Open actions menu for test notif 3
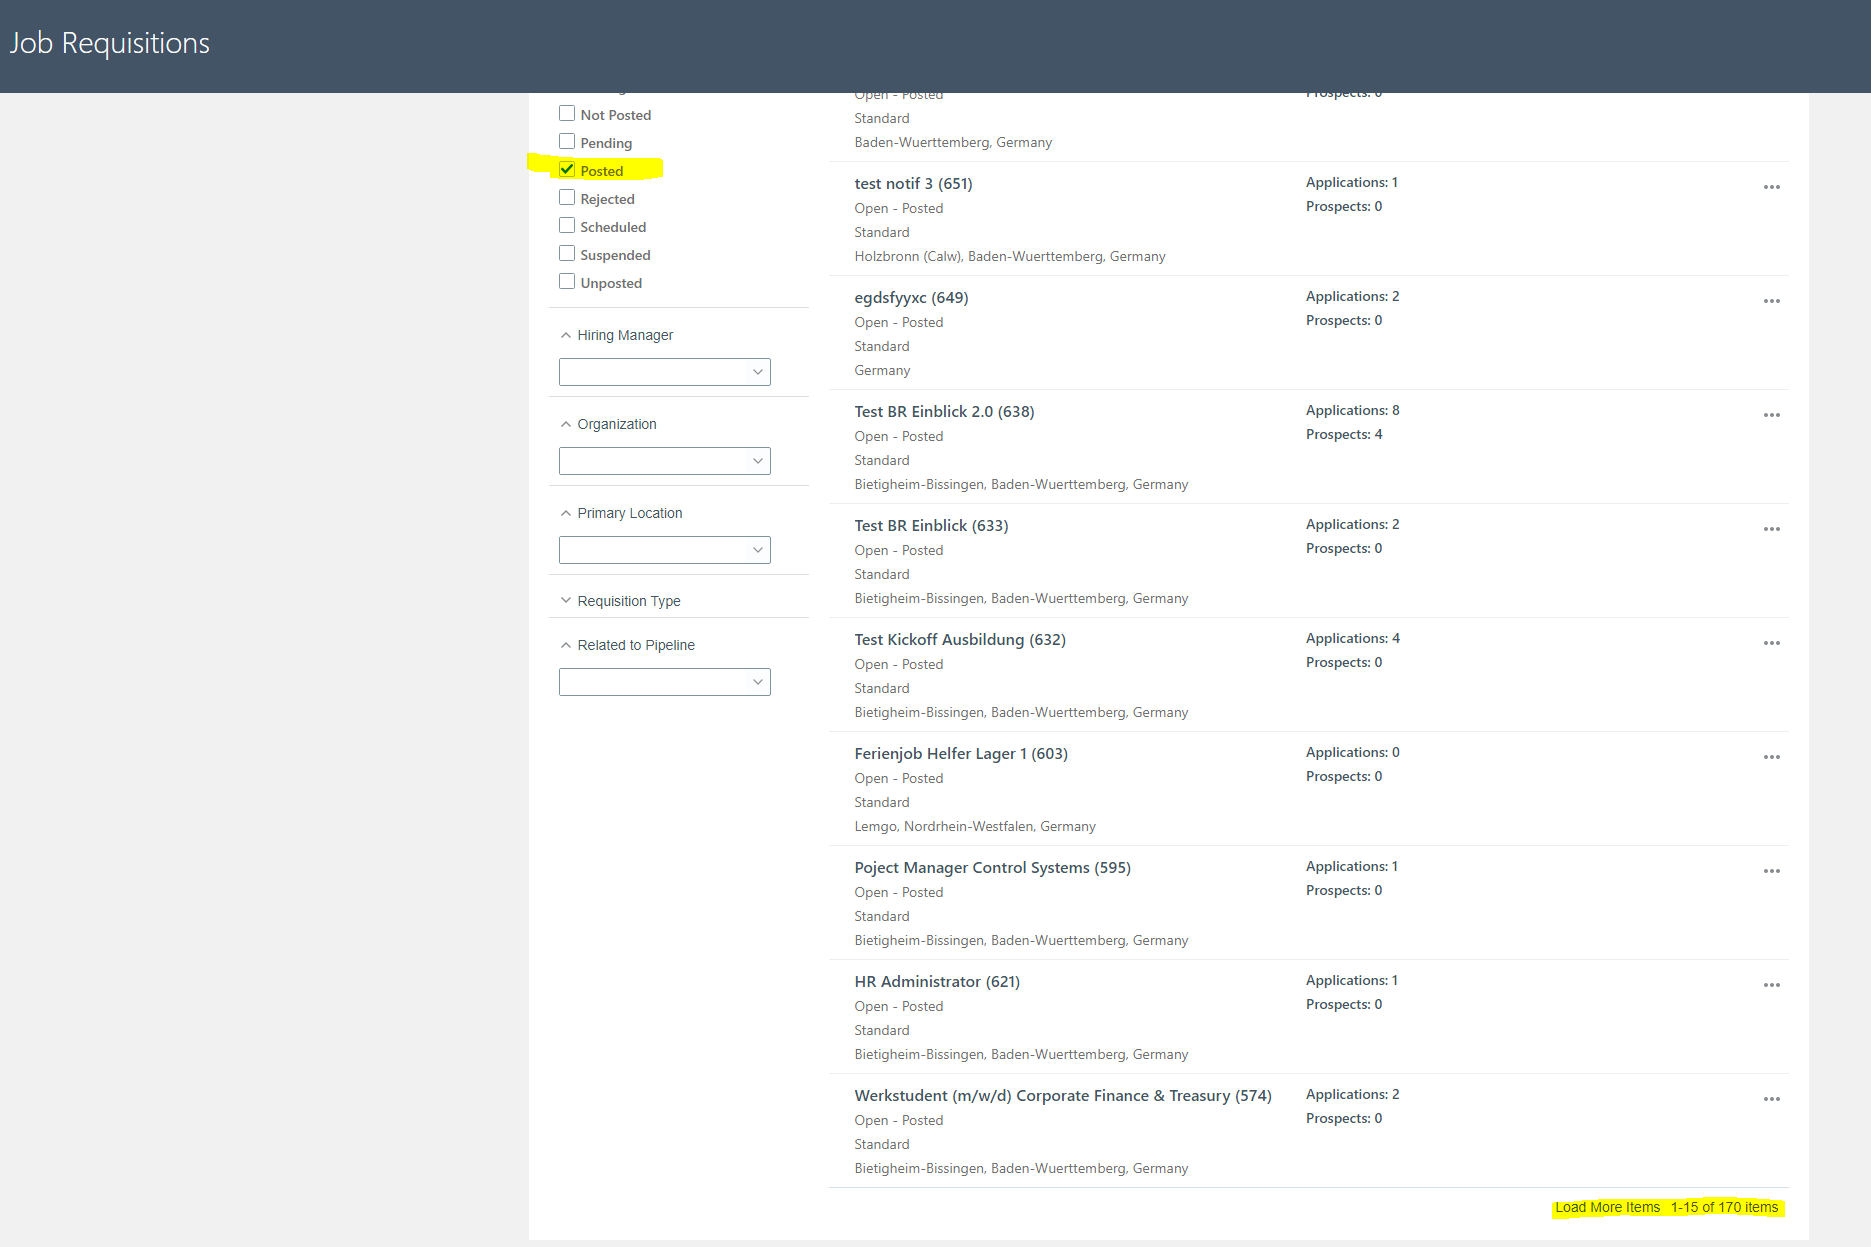Viewport: 1871px width, 1247px height. [1771, 187]
